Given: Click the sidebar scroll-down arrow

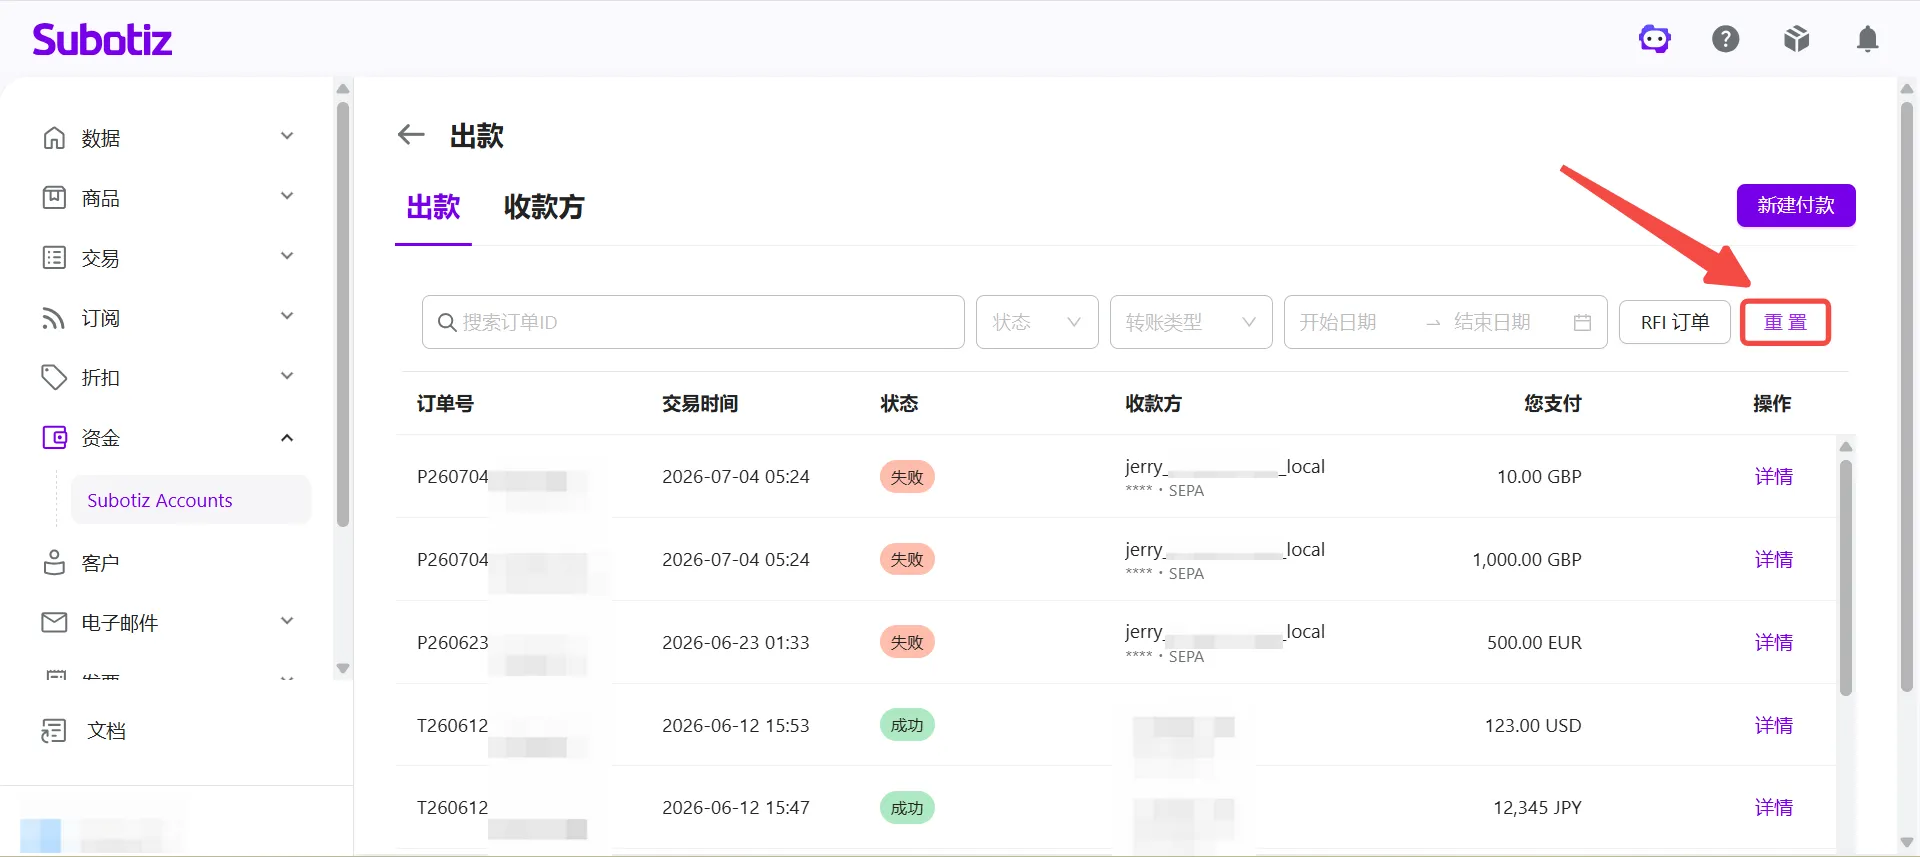Looking at the screenshot, I should 343,668.
